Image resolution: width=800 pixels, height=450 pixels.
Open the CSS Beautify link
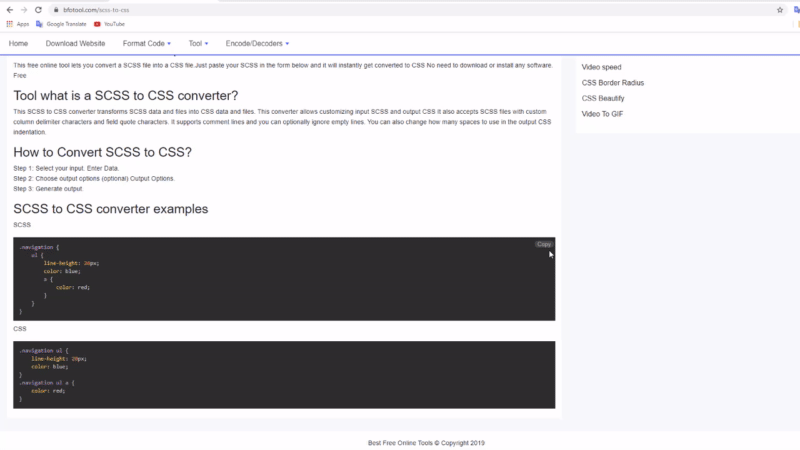coord(603,98)
